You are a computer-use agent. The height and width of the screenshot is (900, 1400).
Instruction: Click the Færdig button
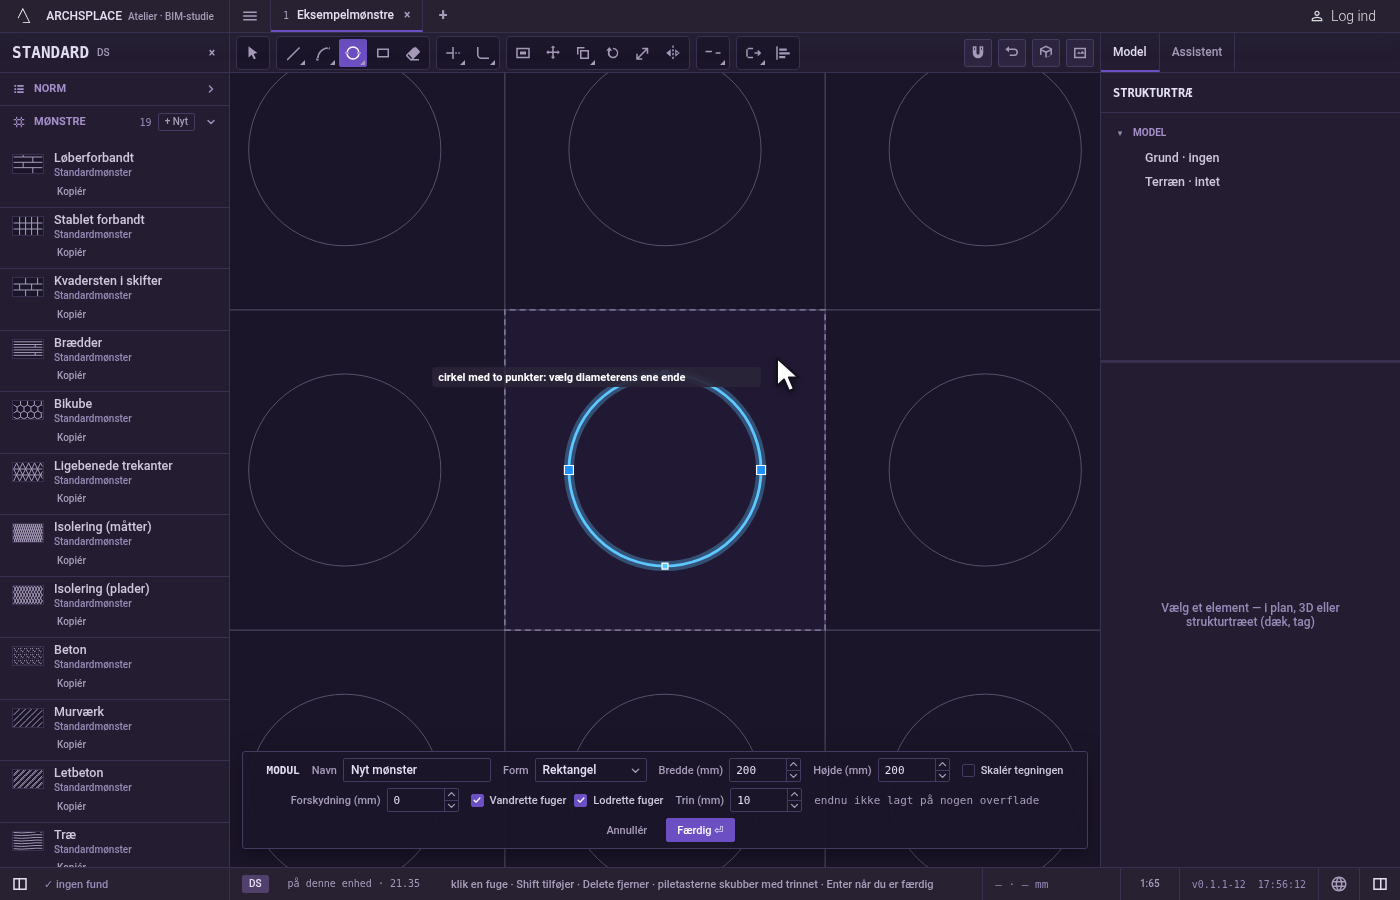(700, 830)
